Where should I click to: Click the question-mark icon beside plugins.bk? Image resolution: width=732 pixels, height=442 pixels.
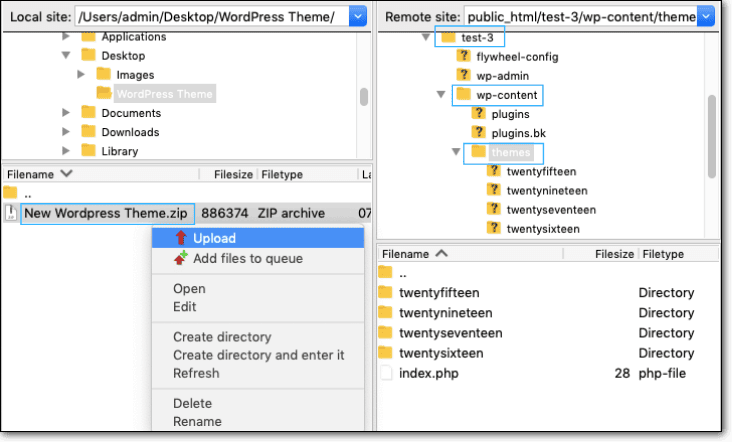(x=479, y=133)
